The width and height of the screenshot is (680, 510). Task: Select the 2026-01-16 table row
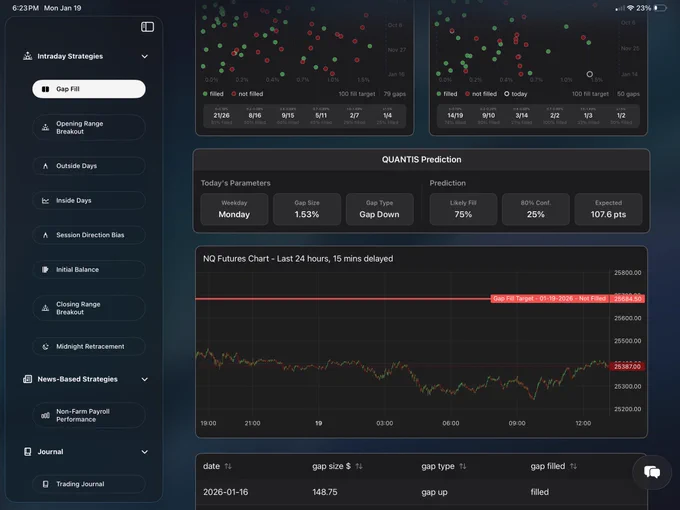pos(421,492)
